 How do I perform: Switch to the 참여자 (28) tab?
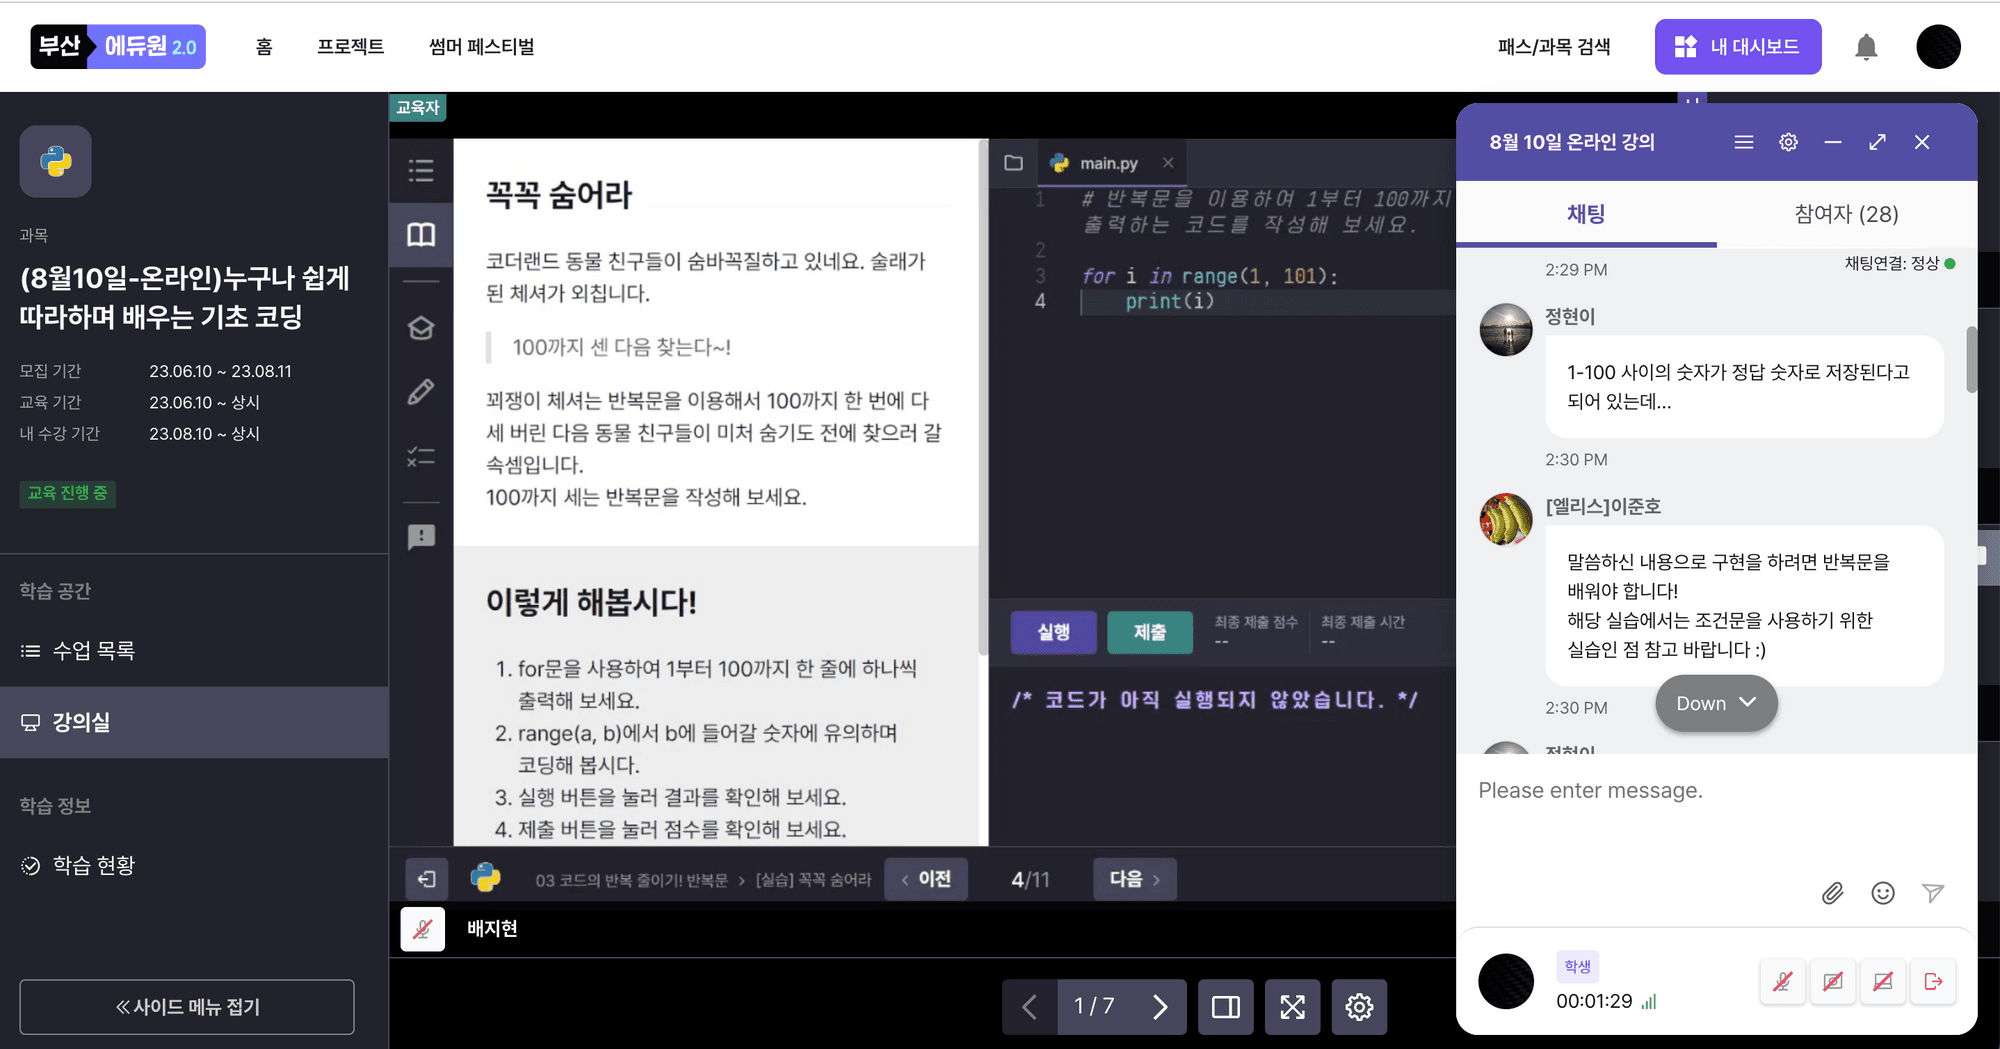[1846, 214]
